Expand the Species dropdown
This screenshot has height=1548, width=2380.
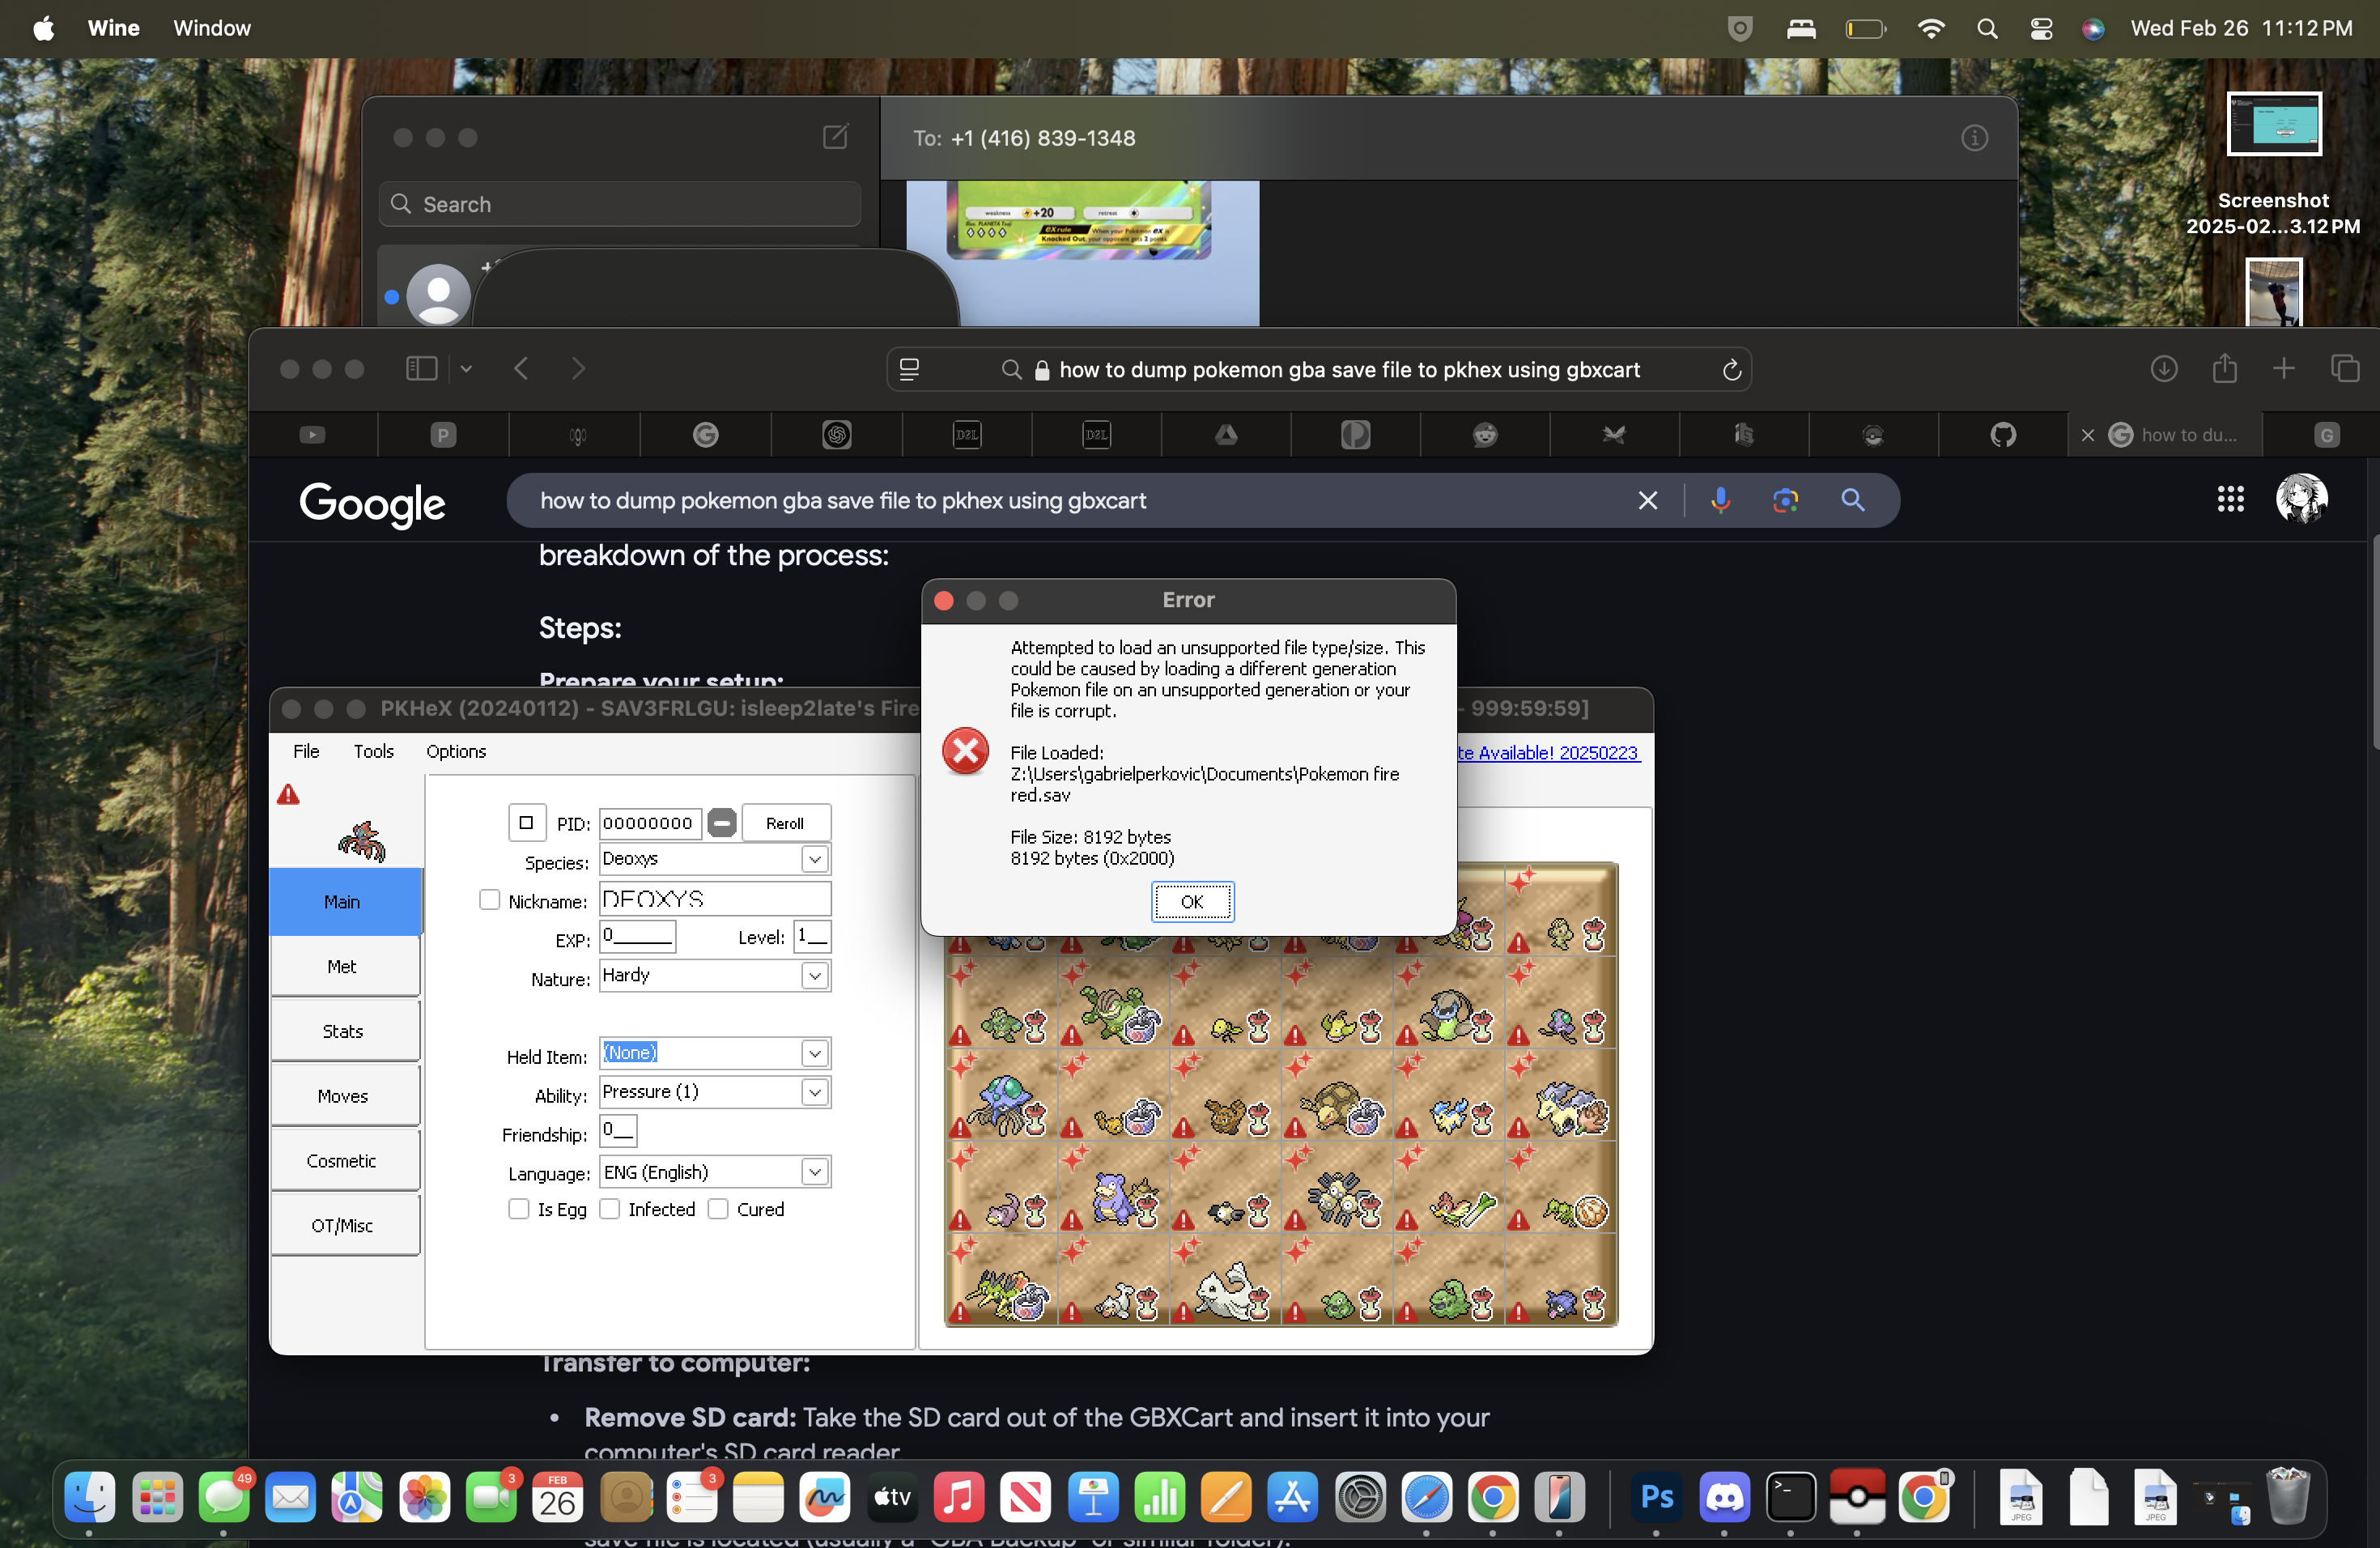point(814,859)
